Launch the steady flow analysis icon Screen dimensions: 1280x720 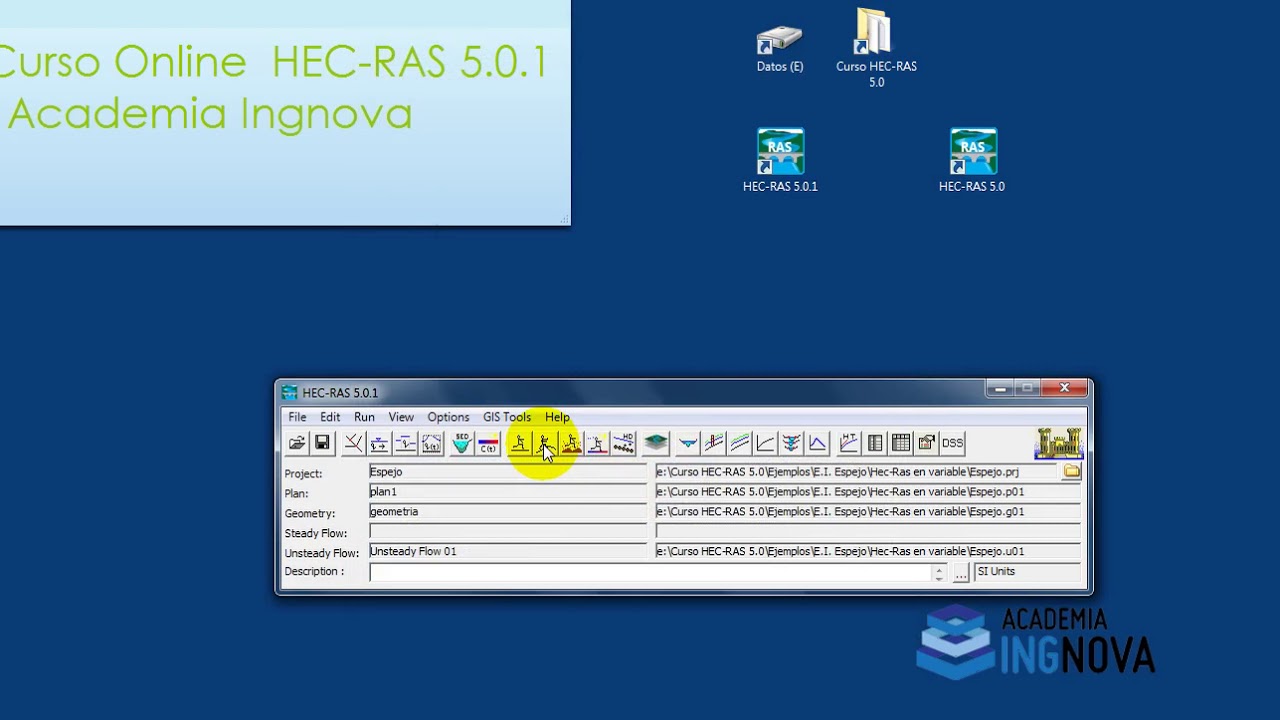tap(519, 443)
